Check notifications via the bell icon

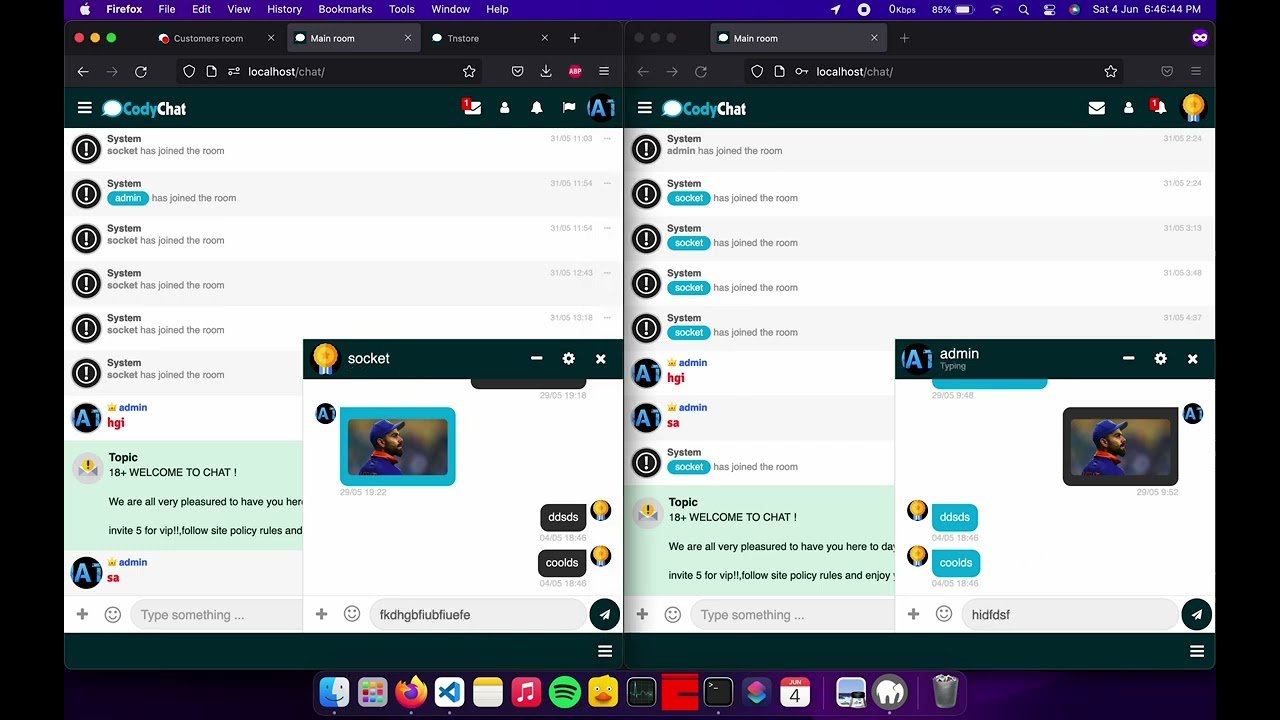tap(537, 107)
